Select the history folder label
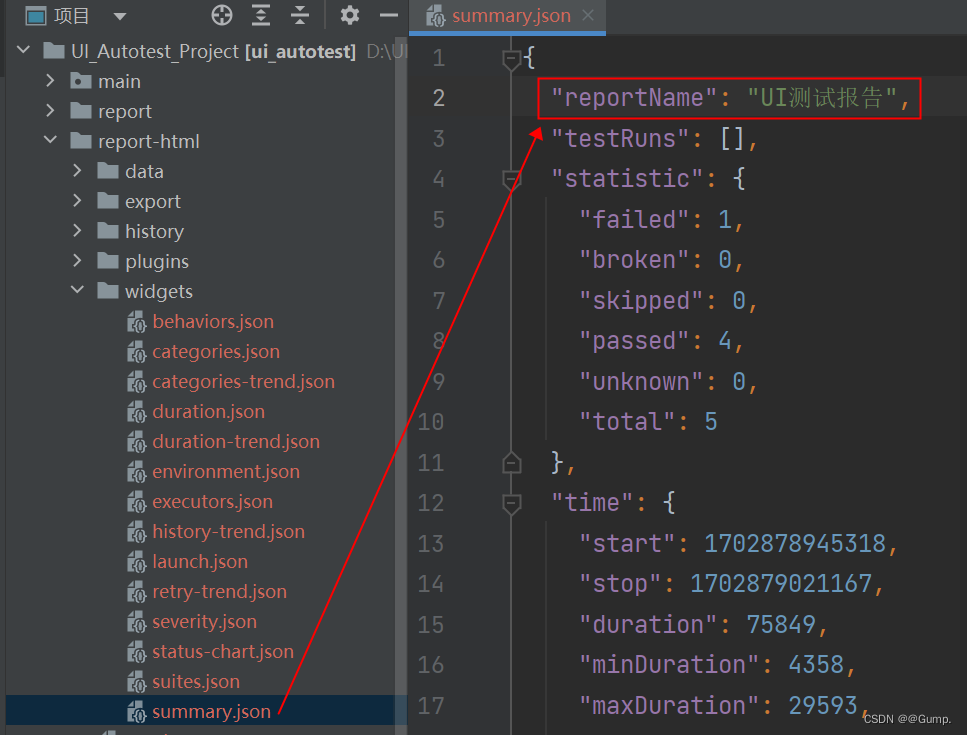This screenshot has height=735, width=967. pos(155,232)
